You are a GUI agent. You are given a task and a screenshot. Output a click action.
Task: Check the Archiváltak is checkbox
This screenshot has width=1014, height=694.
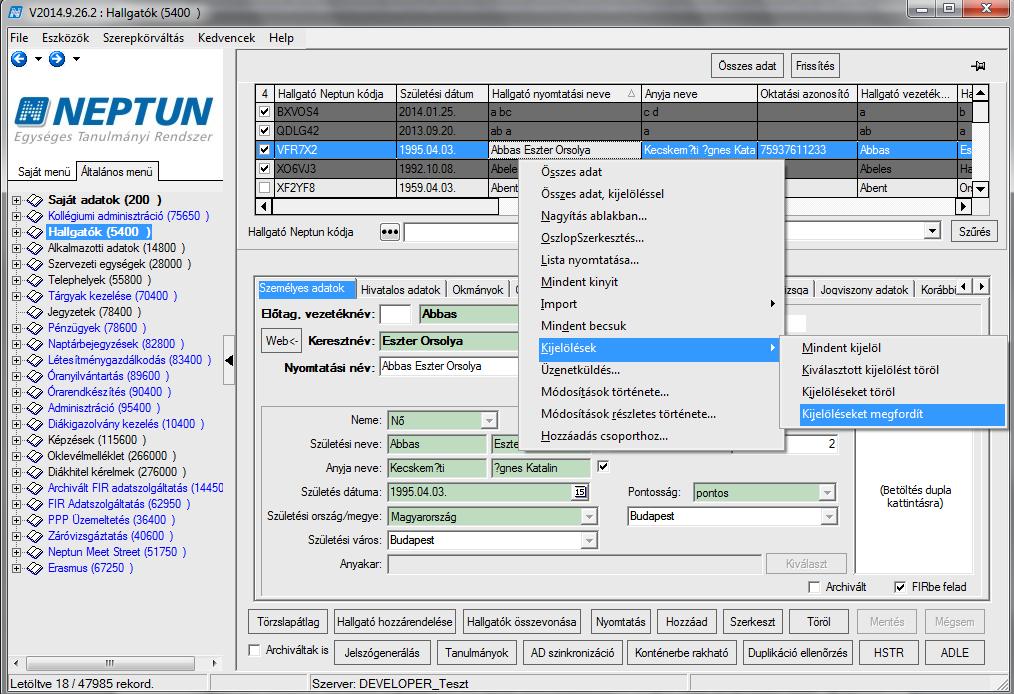tap(255, 650)
